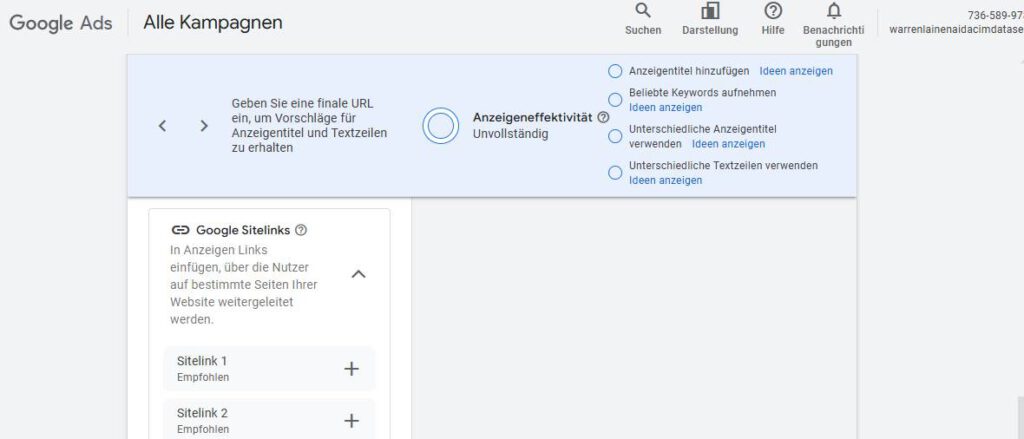Screen dimensions: 1024x439
Task: Click the Alle Kampagnen heading
Action: point(213,23)
